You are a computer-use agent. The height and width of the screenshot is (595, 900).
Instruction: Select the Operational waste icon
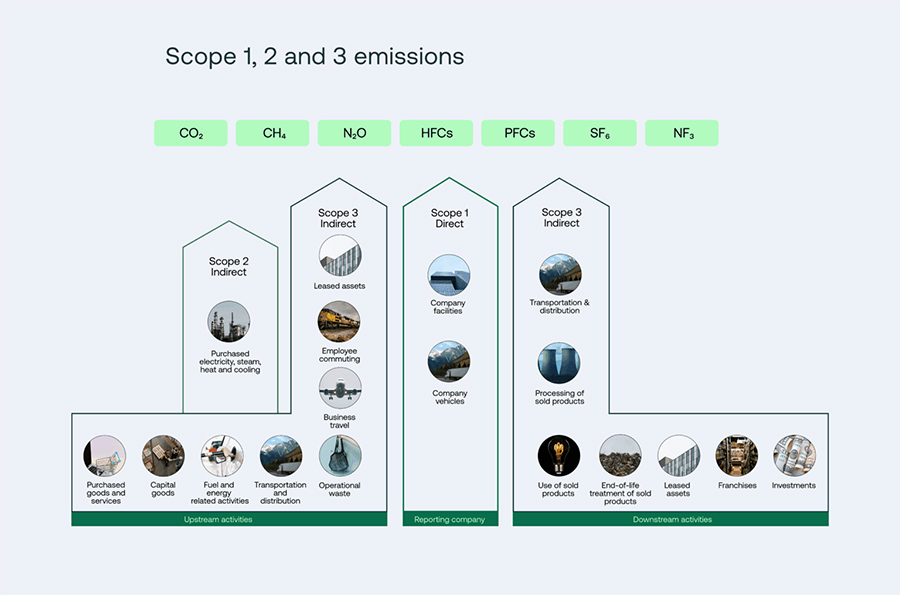[339, 453]
